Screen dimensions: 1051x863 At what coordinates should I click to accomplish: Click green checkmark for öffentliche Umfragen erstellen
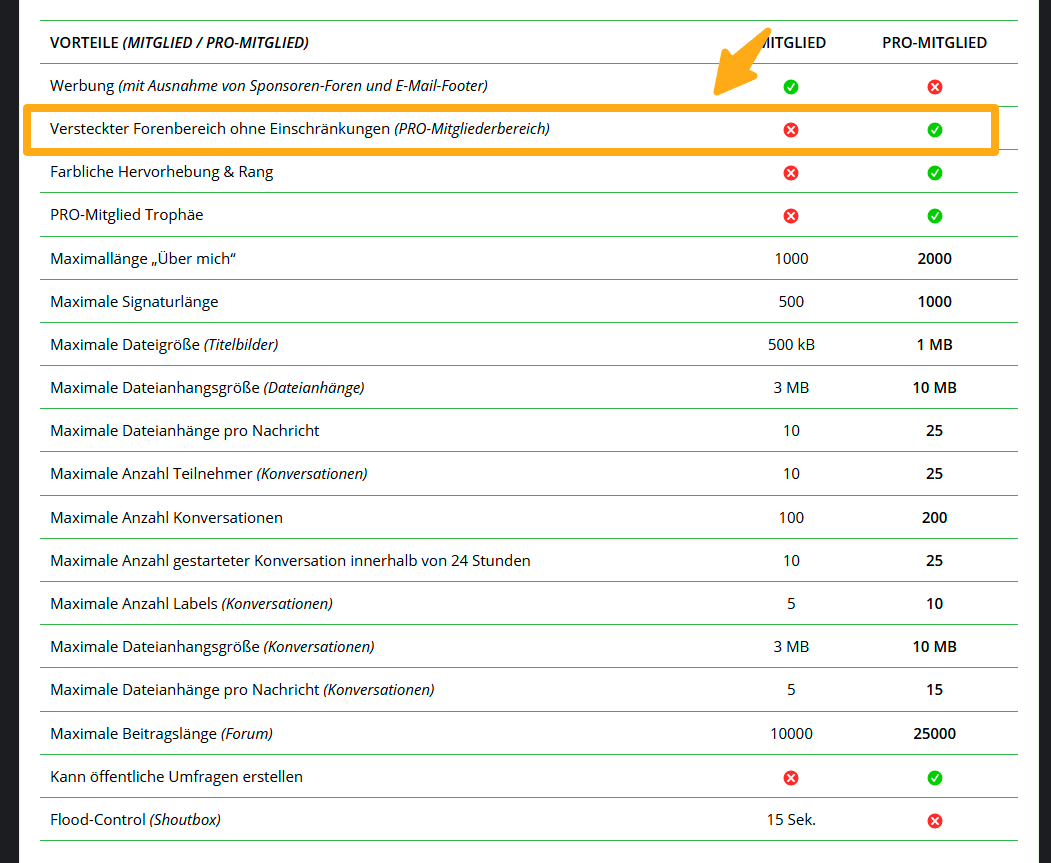tap(935, 778)
